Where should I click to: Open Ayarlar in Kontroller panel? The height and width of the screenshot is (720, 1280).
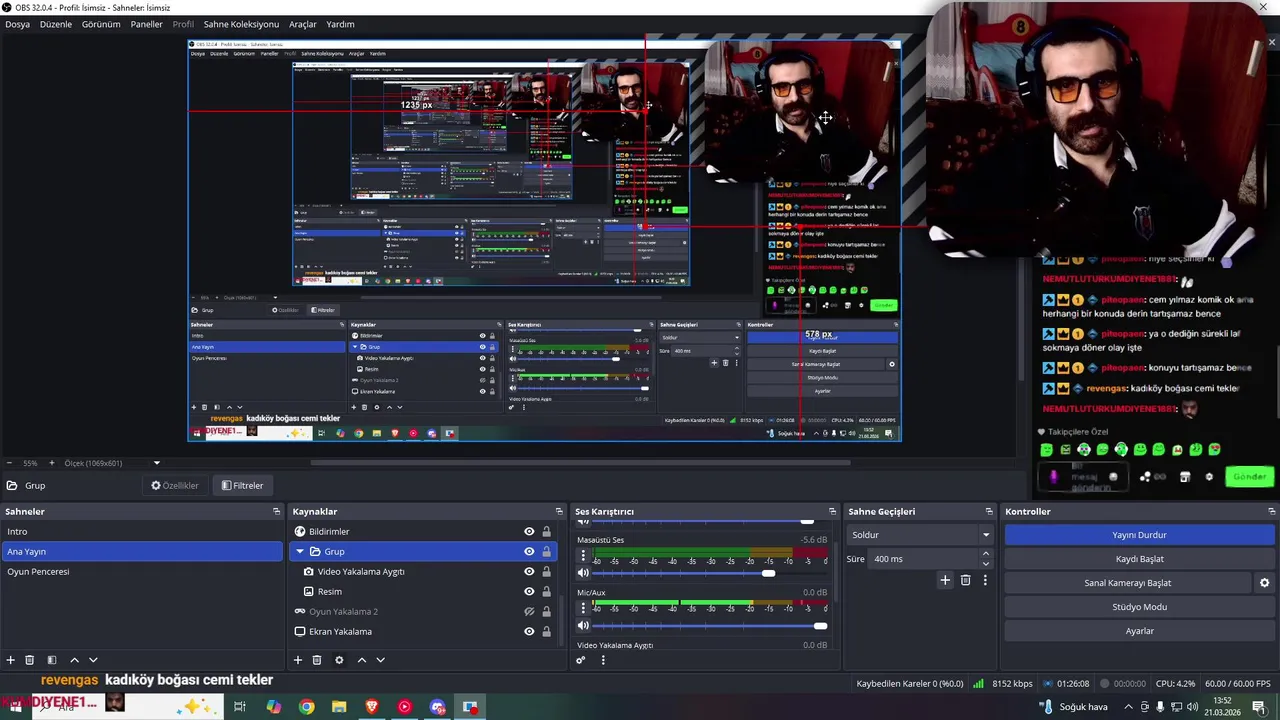click(x=1139, y=631)
